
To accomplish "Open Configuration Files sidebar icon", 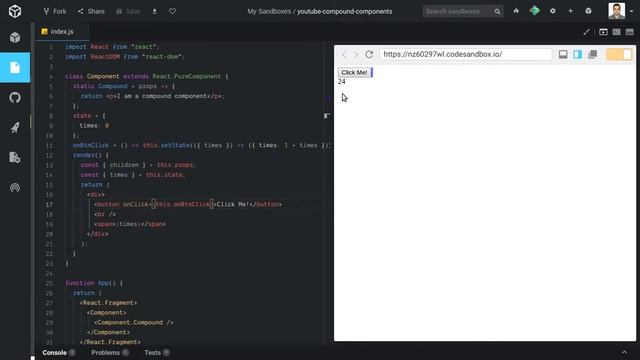I will tap(15, 158).
